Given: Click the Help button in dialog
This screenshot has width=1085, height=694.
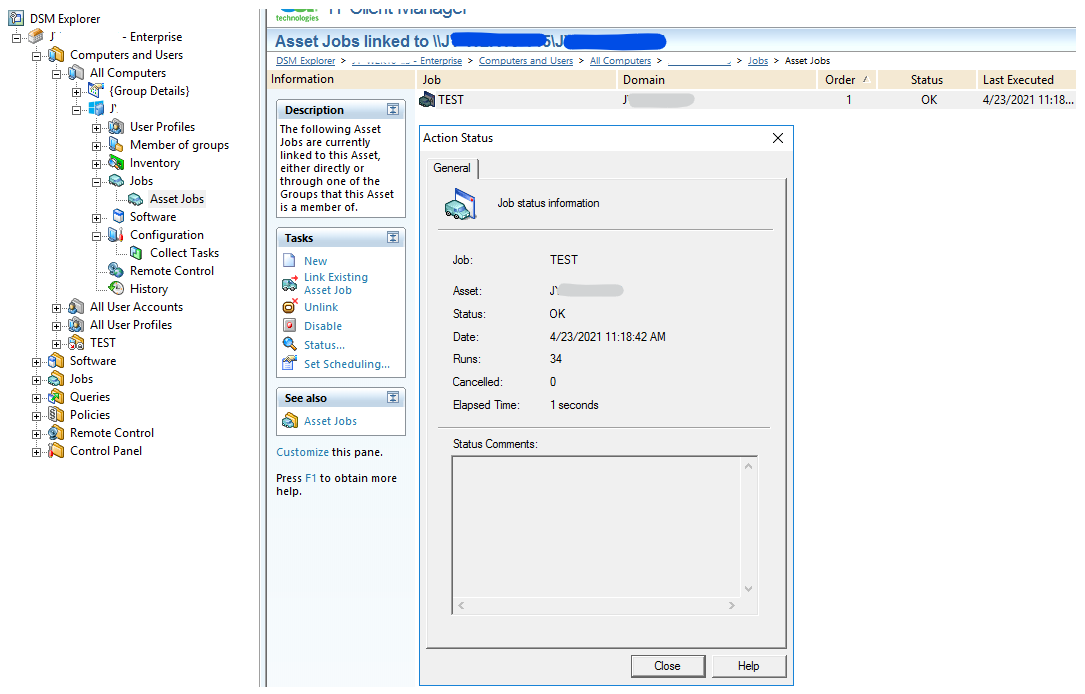Looking at the screenshot, I should [x=748, y=666].
